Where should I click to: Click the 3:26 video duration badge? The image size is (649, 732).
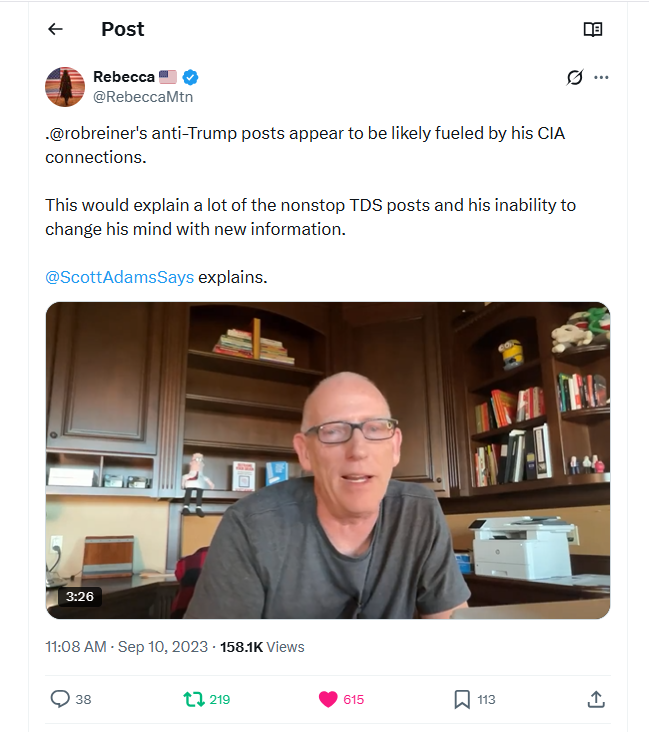(x=79, y=596)
